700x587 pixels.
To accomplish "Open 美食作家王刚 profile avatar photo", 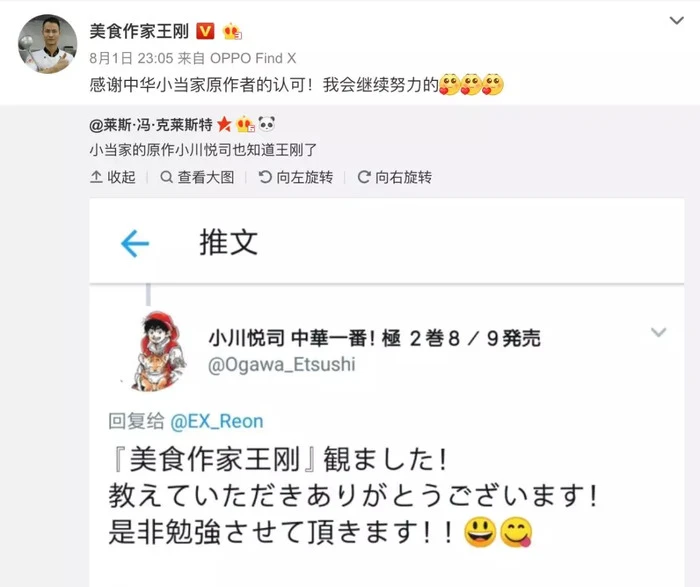I will [x=47, y=44].
